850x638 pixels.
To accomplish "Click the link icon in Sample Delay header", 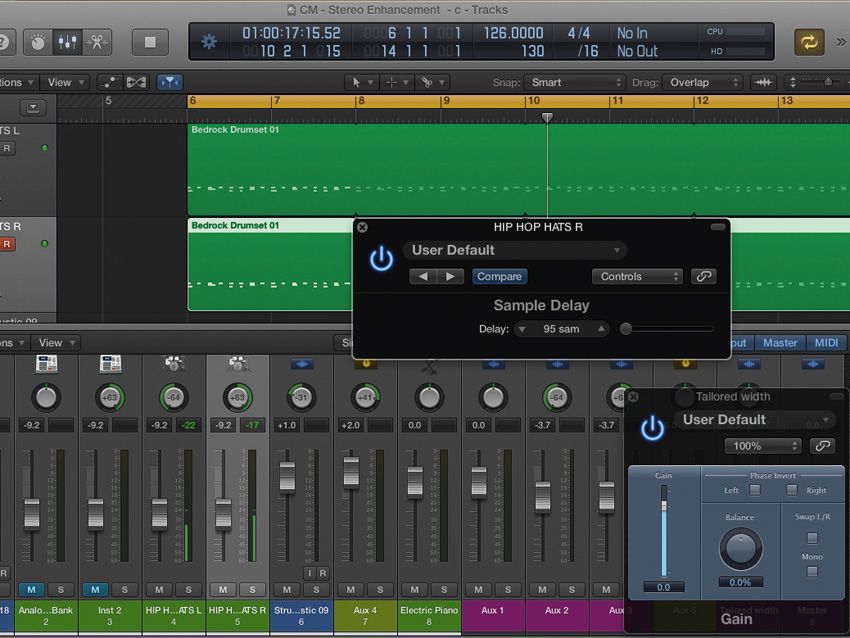I will coord(704,276).
